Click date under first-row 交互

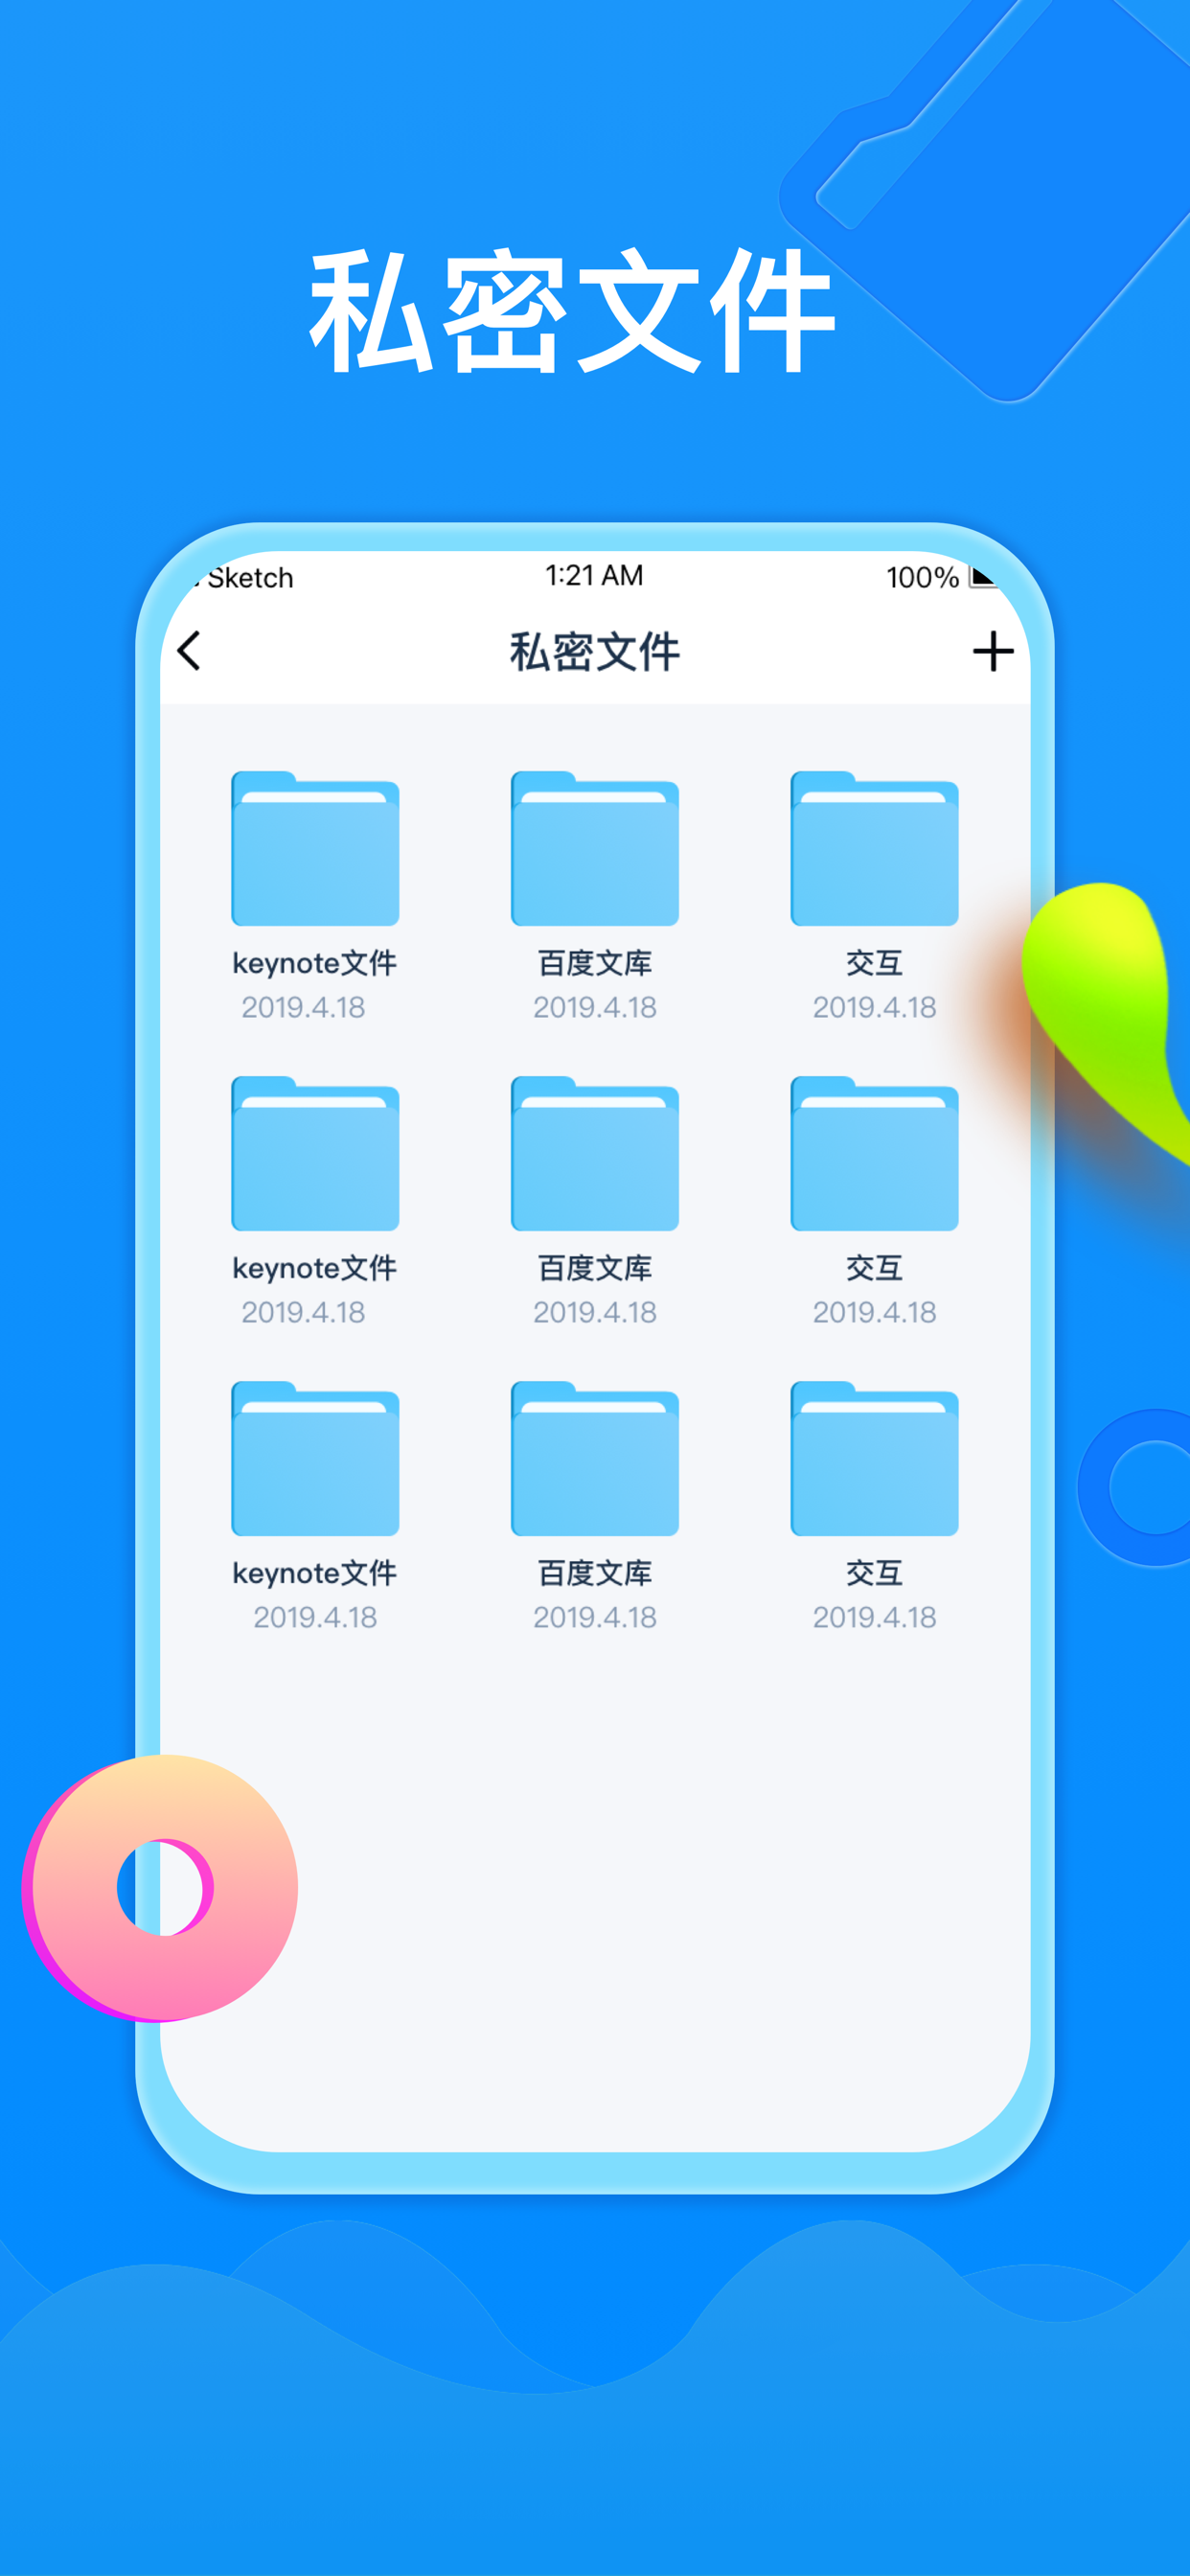coord(875,1007)
